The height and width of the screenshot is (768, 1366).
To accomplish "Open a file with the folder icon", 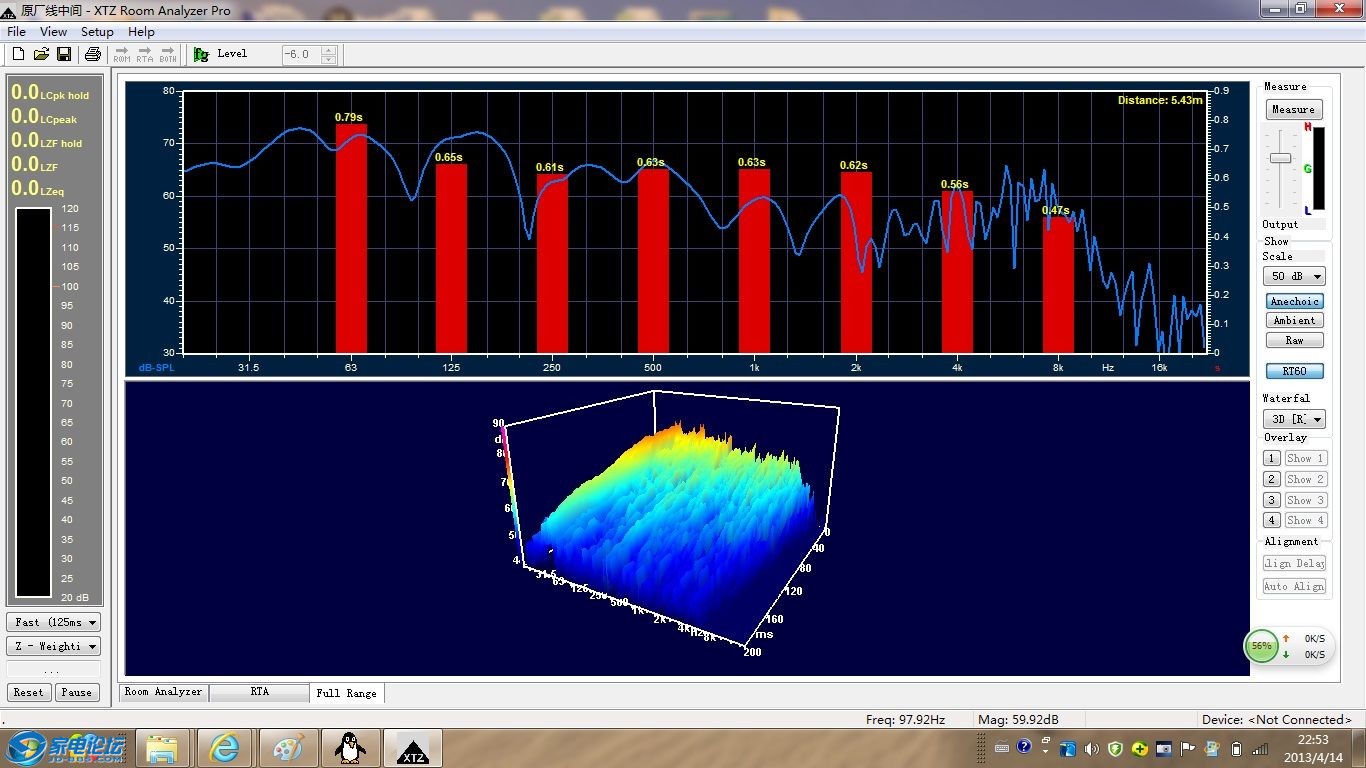I will coord(41,54).
